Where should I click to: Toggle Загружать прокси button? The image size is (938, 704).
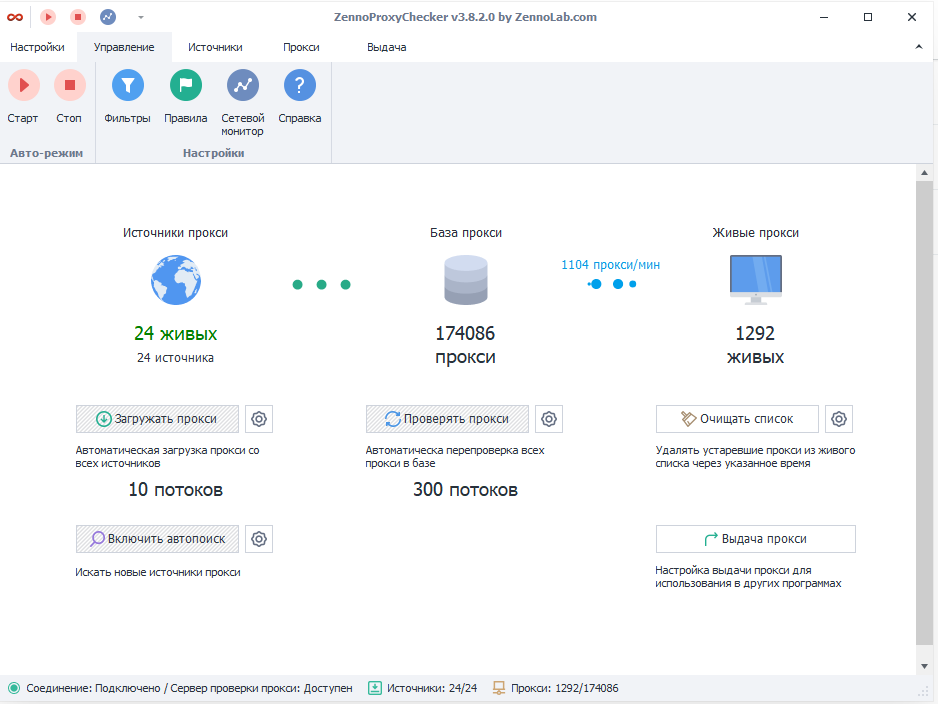click(x=157, y=419)
